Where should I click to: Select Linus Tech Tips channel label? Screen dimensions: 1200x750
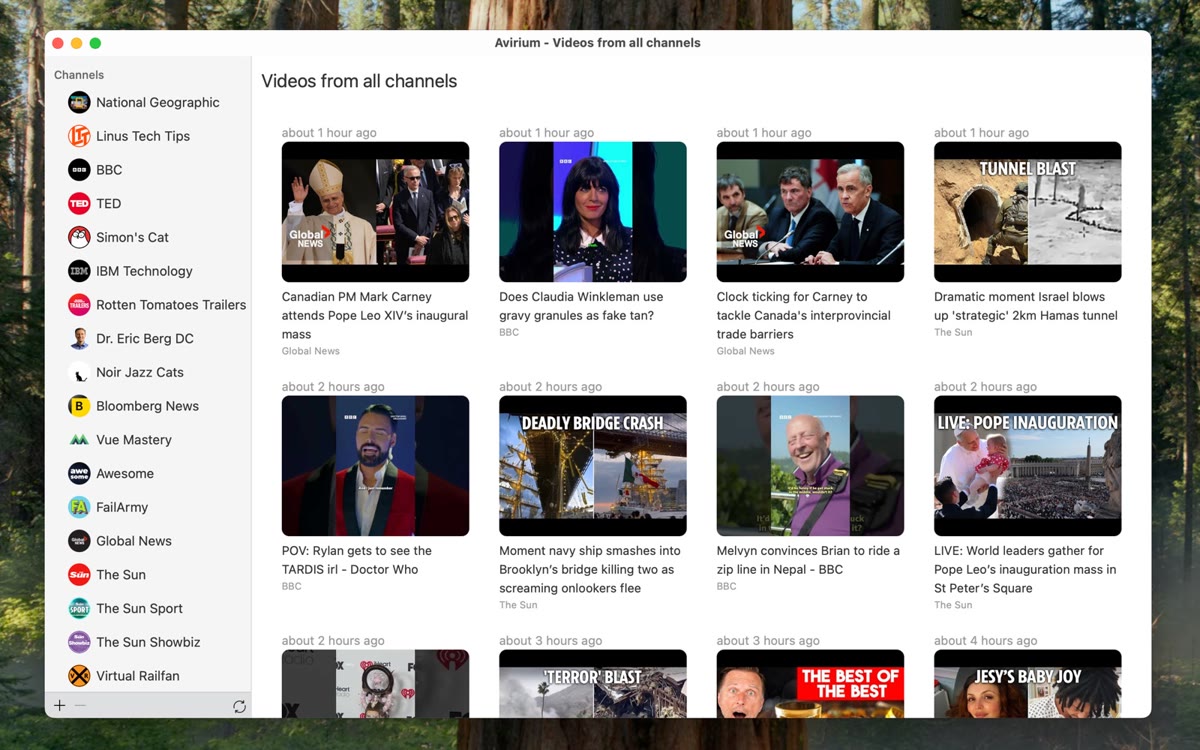(x=143, y=136)
